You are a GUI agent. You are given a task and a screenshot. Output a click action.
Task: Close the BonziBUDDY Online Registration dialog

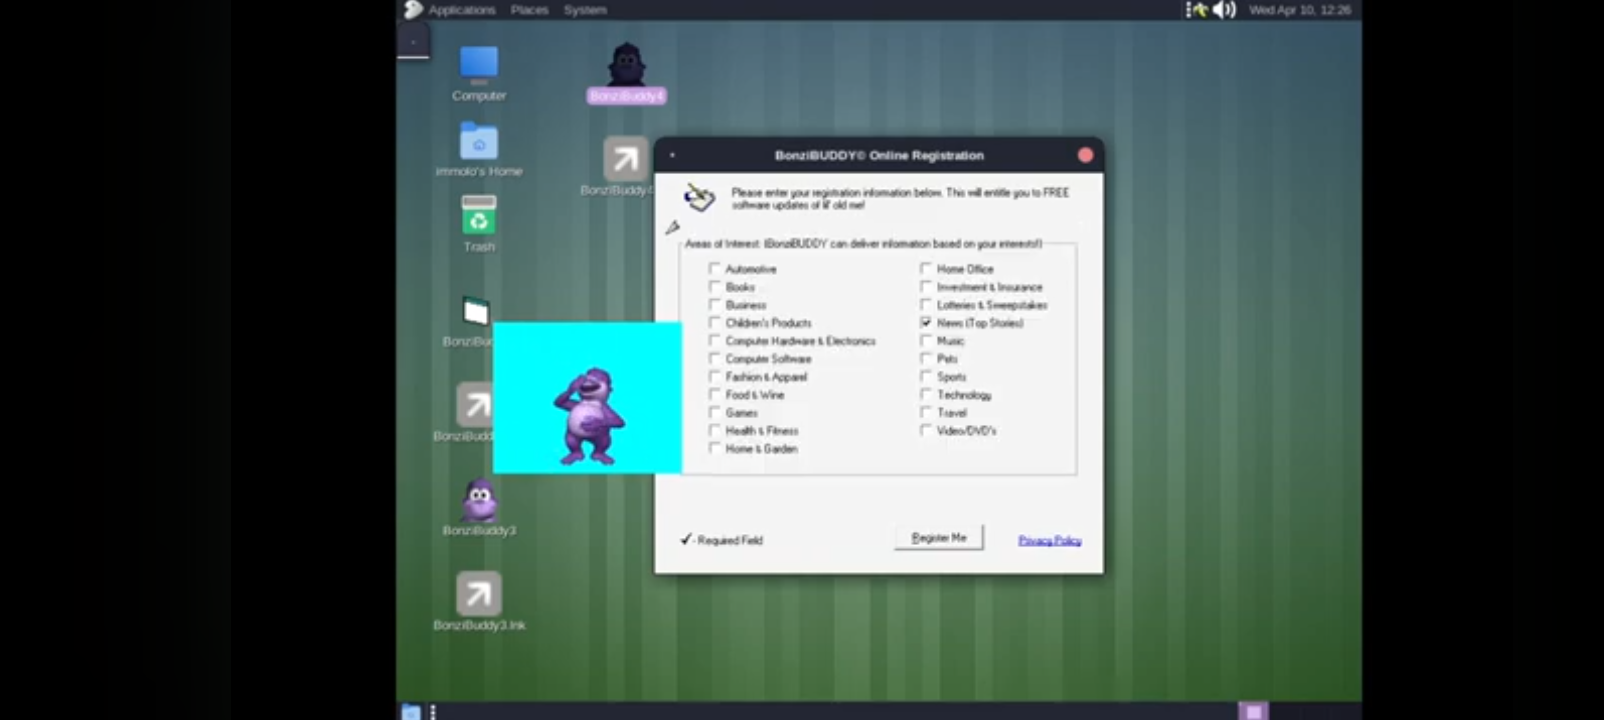(x=1085, y=155)
